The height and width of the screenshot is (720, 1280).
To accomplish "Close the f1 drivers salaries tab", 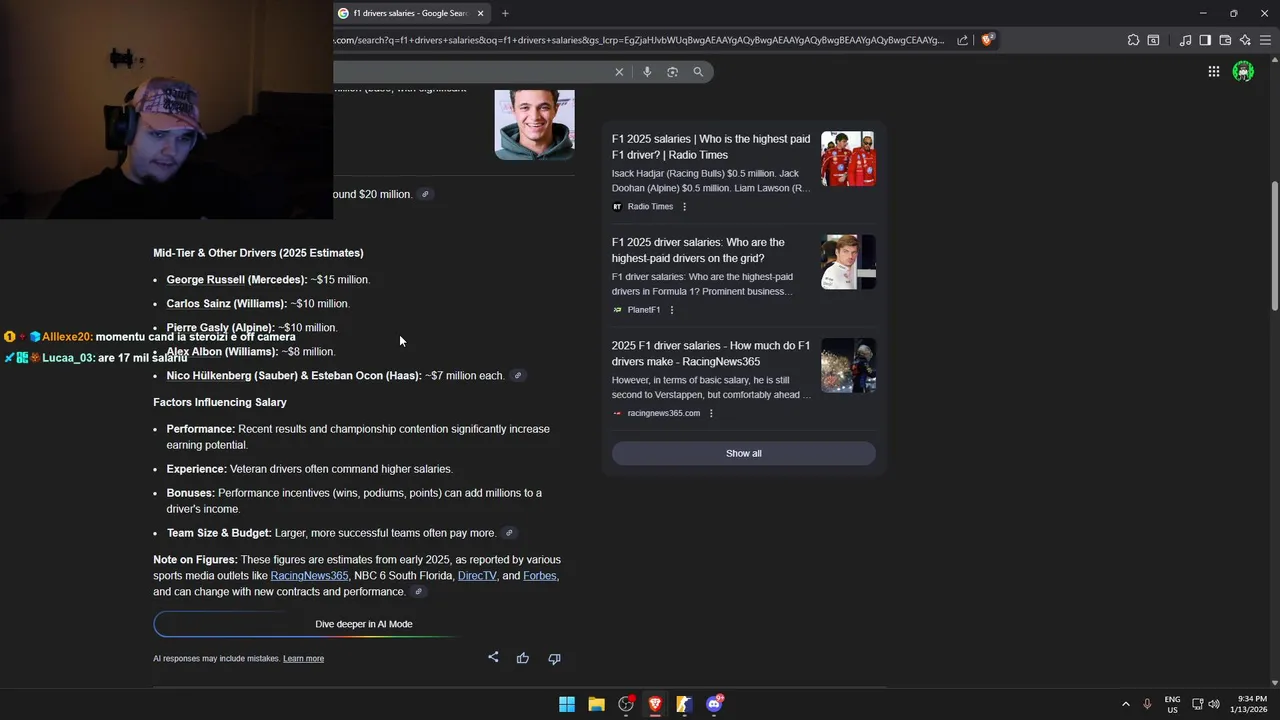I will (480, 13).
